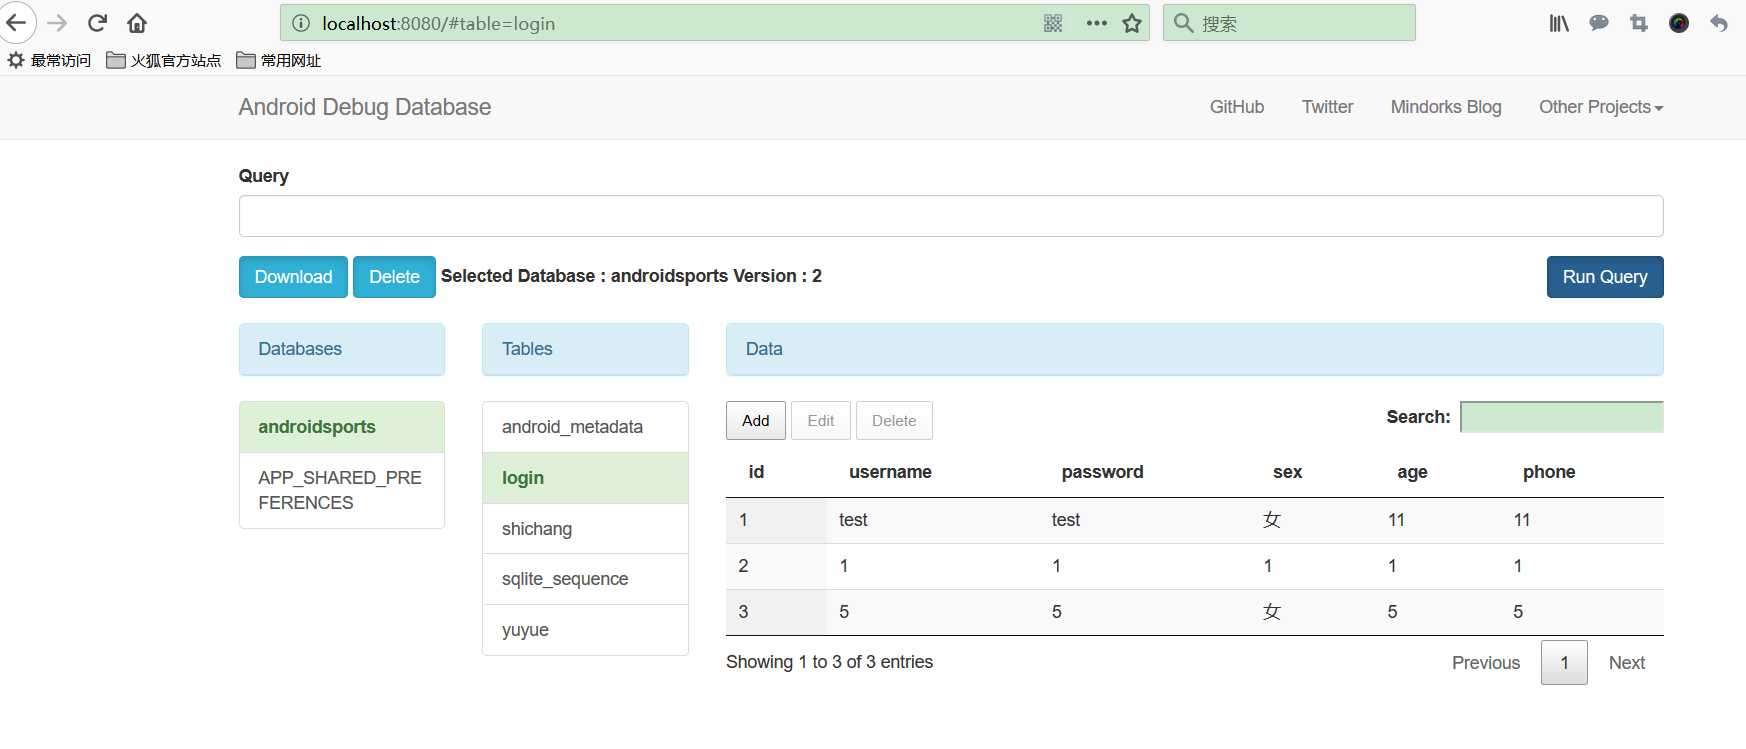Click the Data panel heading
This screenshot has height=749, width=1746.
coord(1195,349)
